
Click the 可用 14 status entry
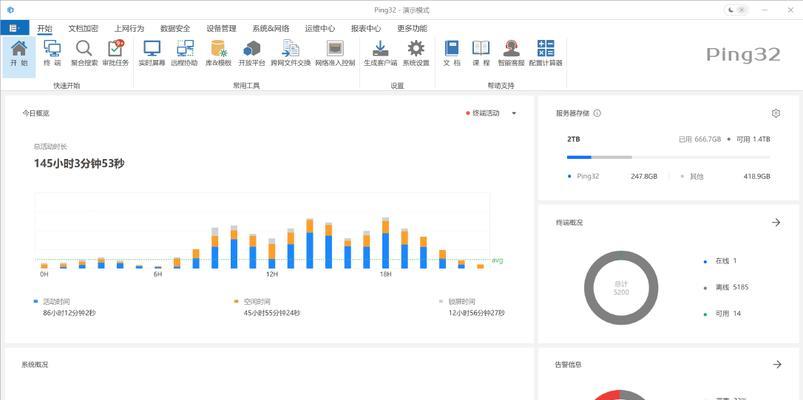point(723,313)
